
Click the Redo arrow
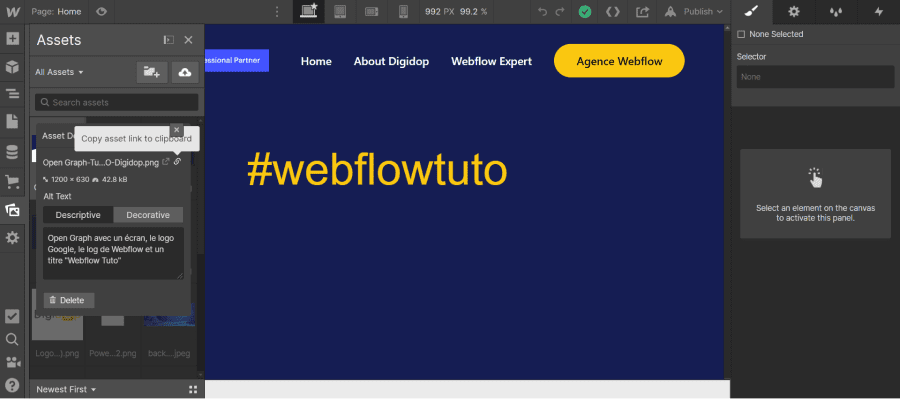[560, 11]
